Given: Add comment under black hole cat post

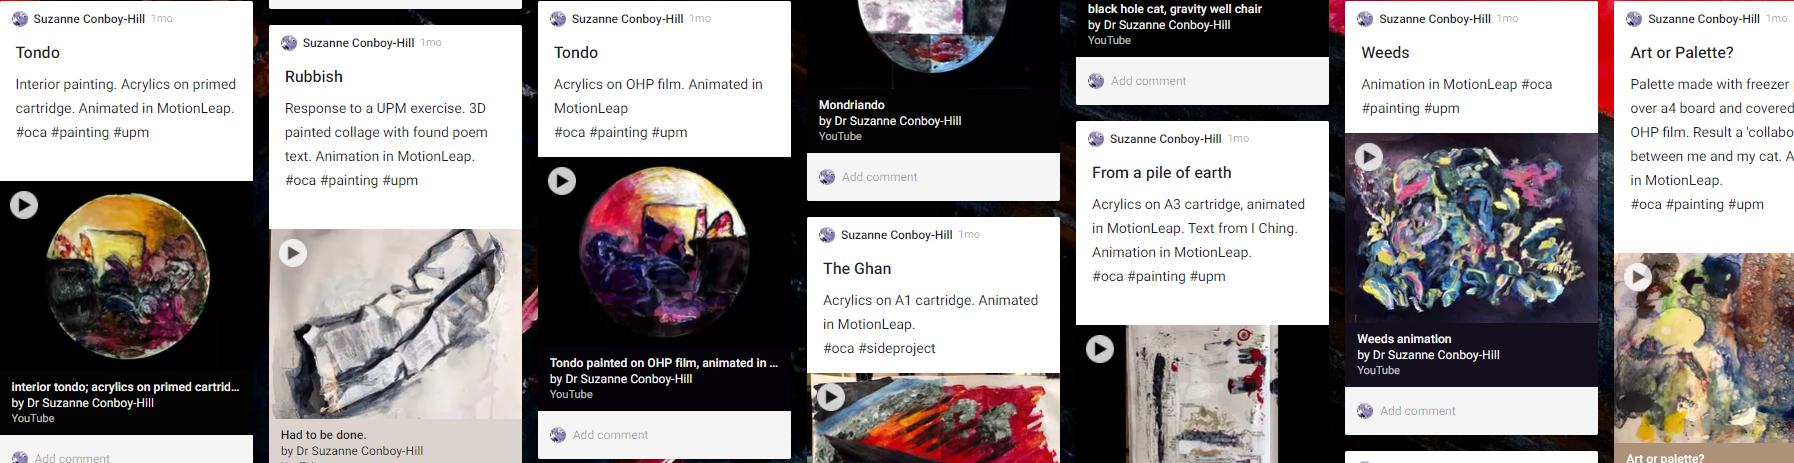Looking at the screenshot, I should 1148,81.
